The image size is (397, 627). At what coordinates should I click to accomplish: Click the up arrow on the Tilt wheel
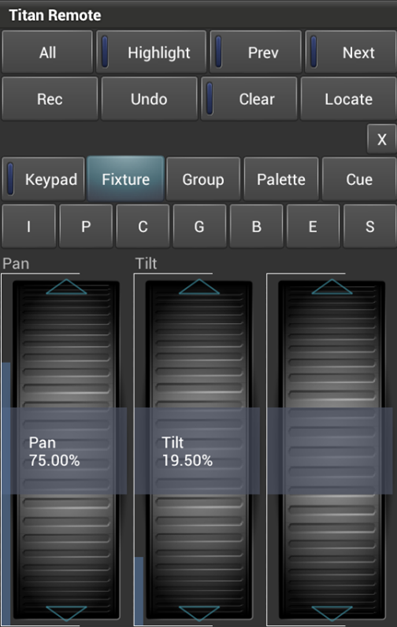(199, 287)
